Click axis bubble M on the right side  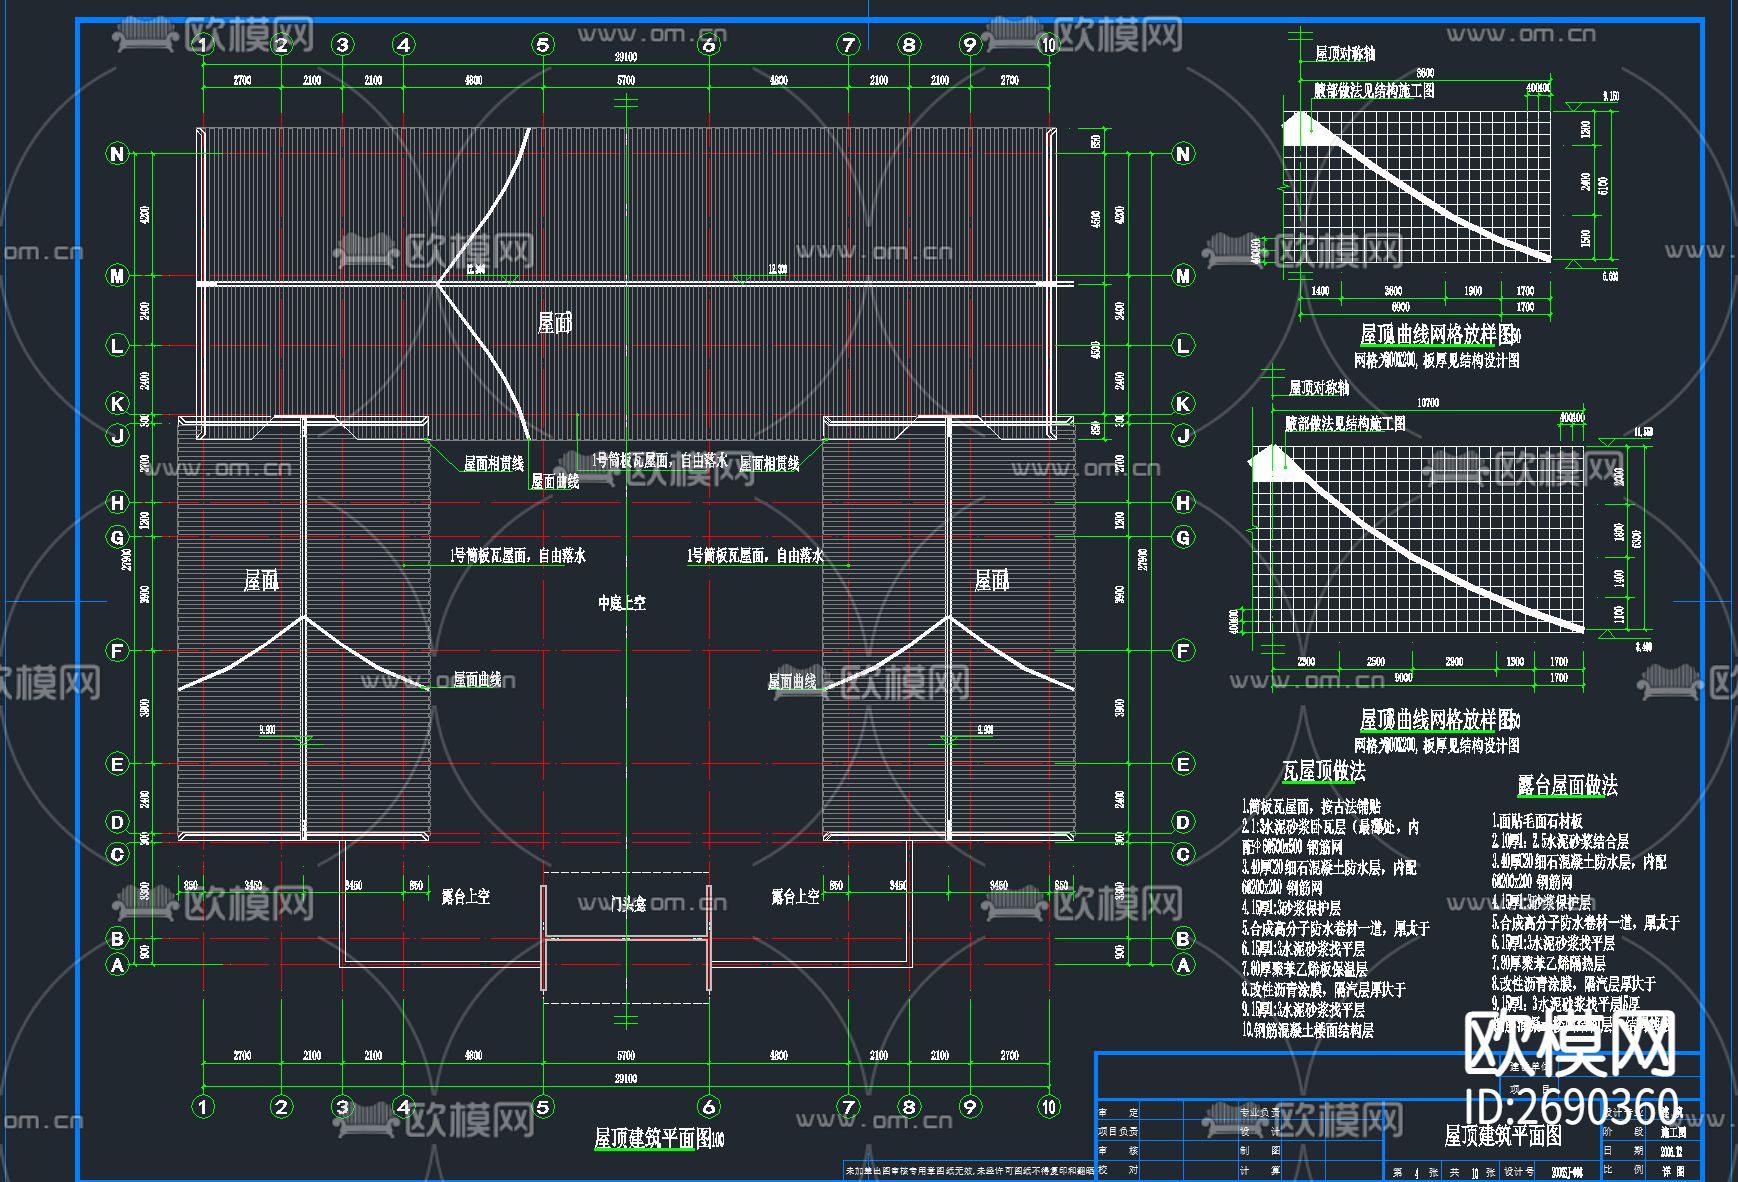click(x=1183, y=276)
